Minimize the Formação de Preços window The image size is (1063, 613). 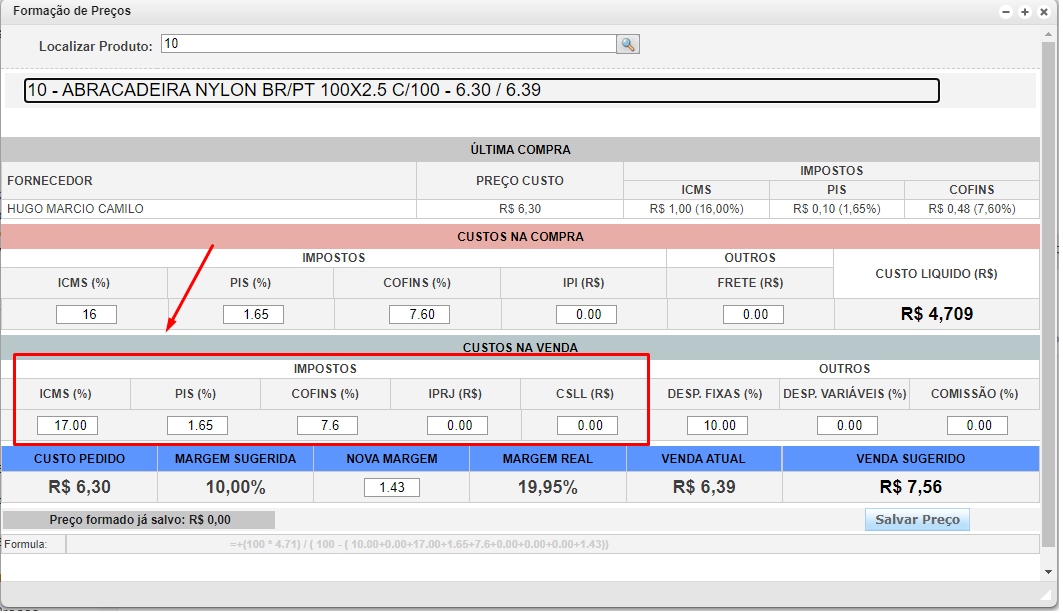[1007, 12]
